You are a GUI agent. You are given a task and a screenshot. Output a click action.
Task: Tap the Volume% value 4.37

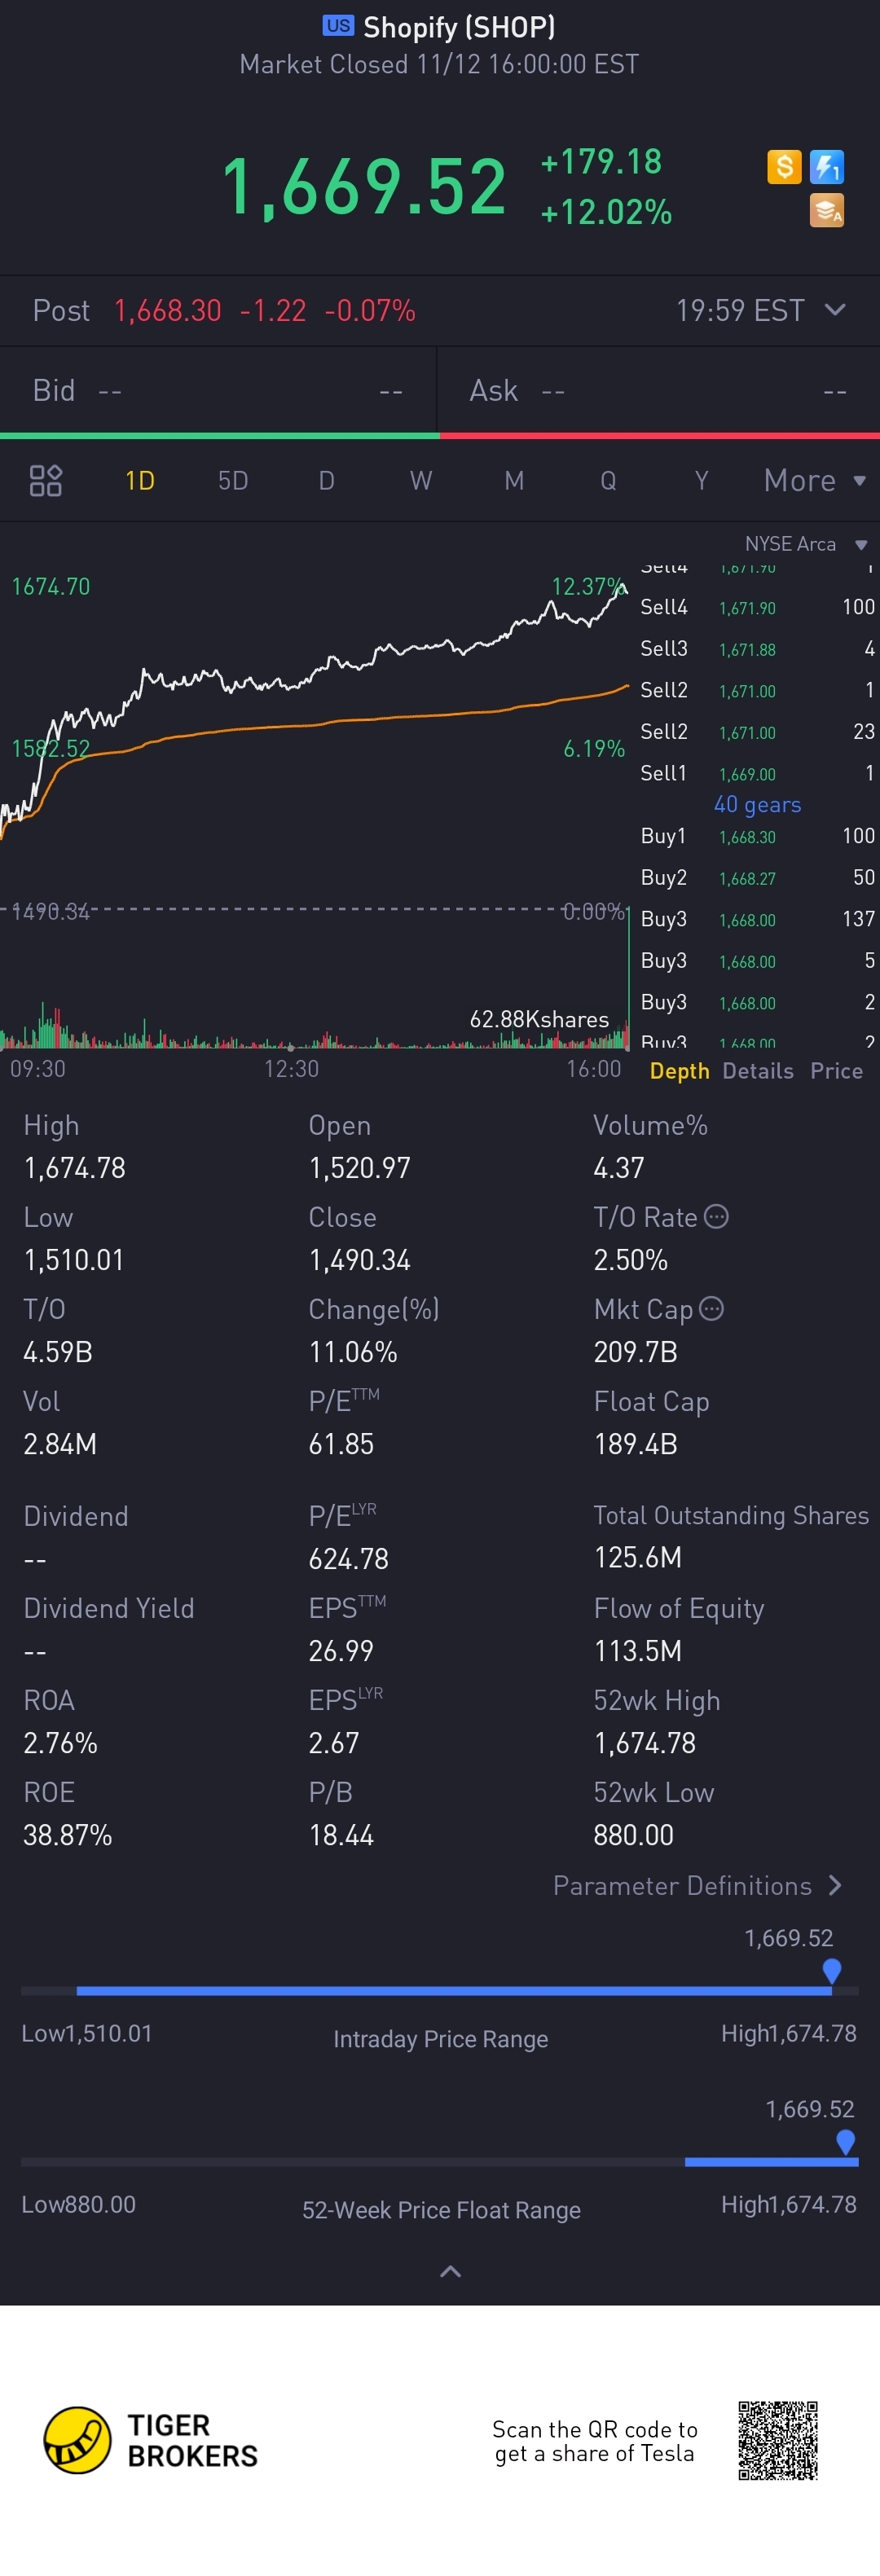click(x=619, y=1168)
